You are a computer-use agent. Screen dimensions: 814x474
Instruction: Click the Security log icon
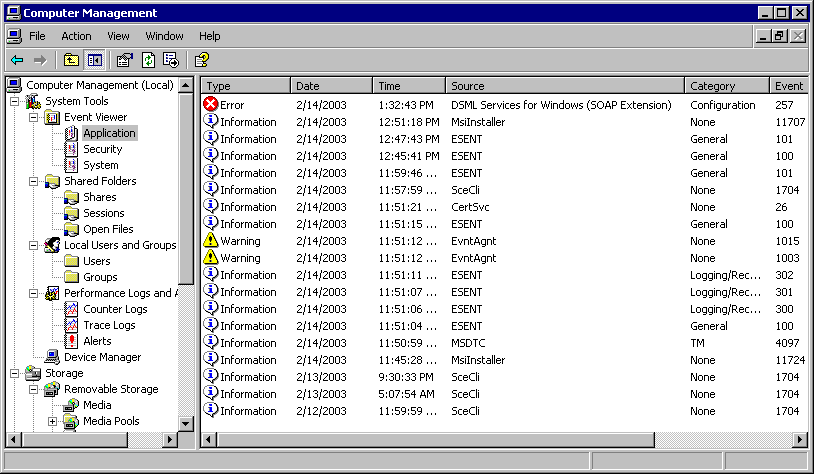pos(71,150)
